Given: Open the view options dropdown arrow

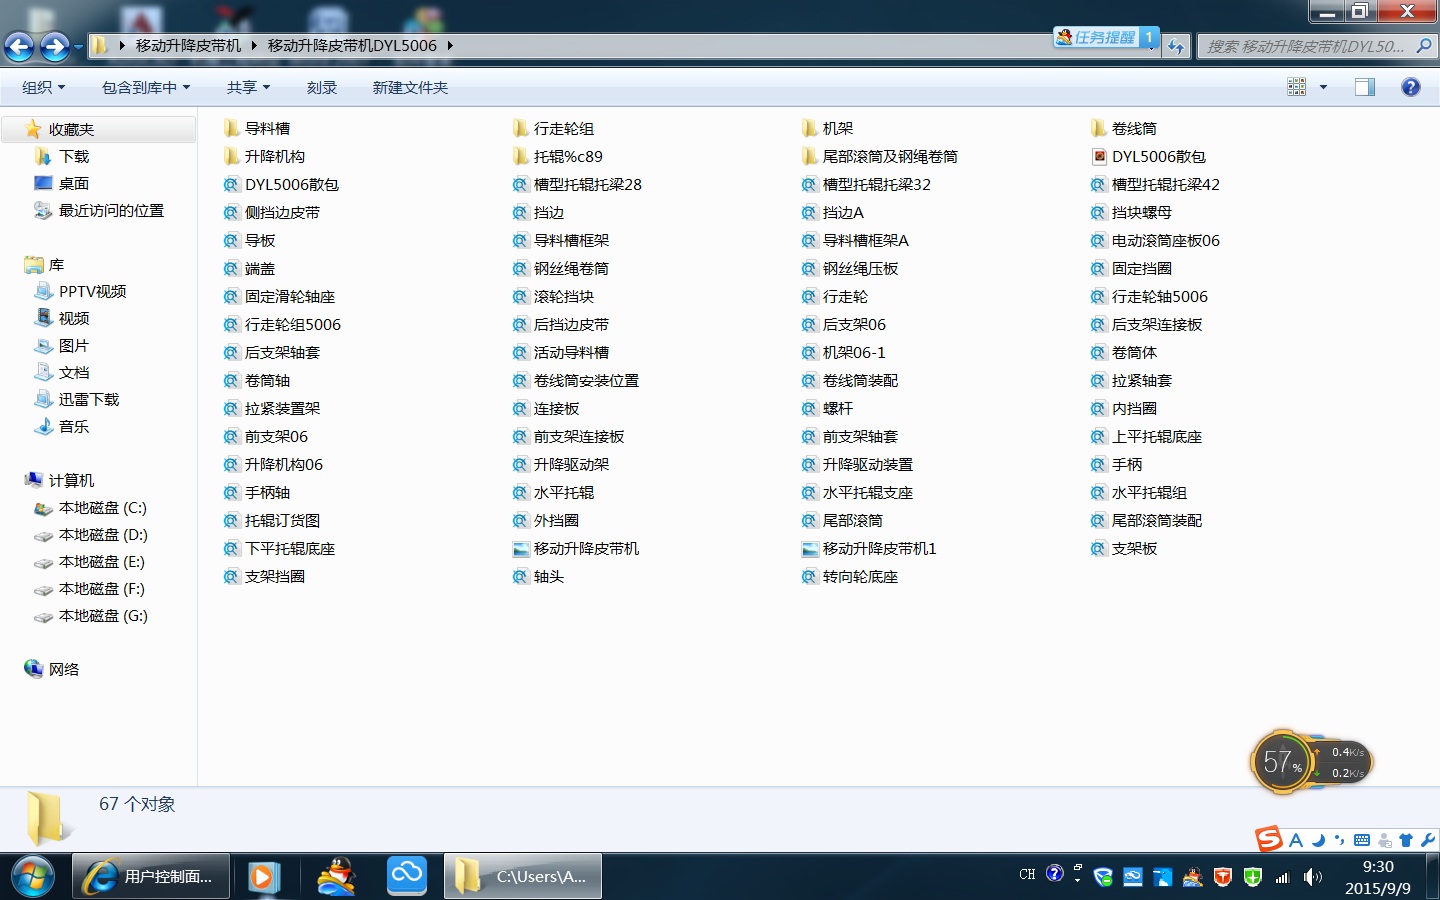Looking at the screenshot, I should [x=1323, y=87].
